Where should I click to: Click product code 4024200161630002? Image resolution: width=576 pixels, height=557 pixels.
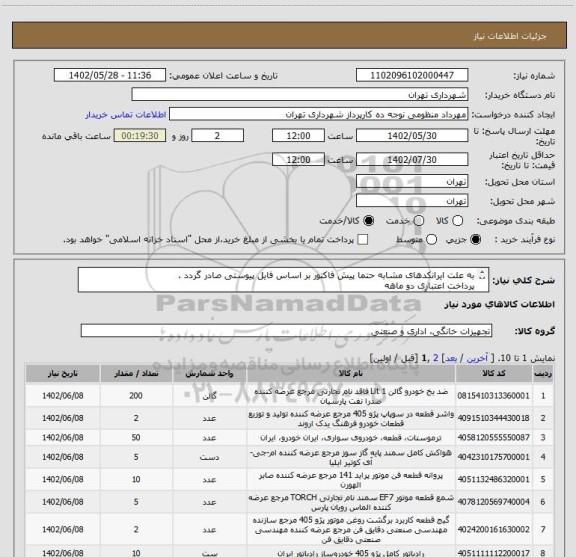point(493,529)
